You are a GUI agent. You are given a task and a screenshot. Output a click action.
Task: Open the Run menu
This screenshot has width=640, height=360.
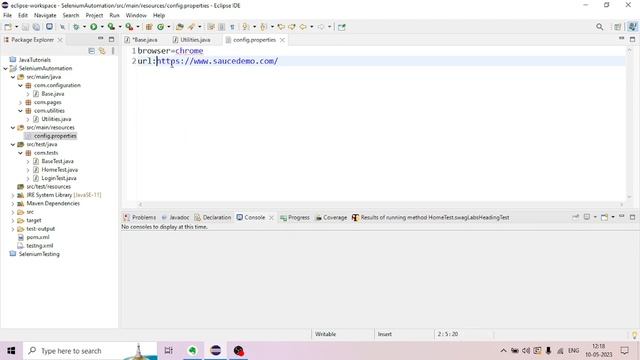(114, 15)
